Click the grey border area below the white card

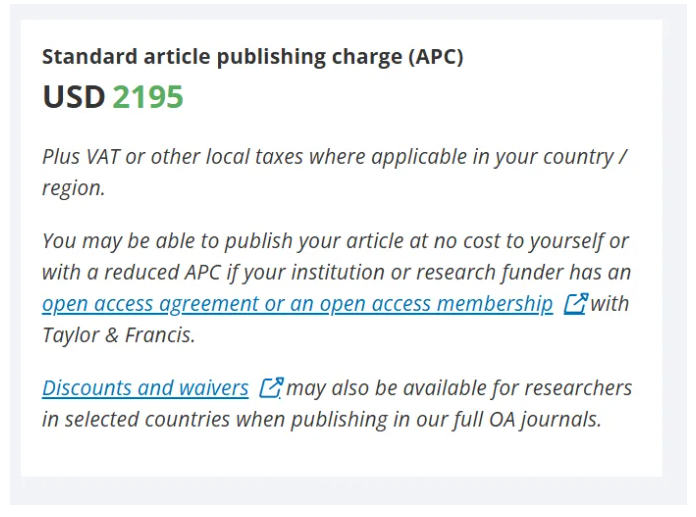[x=348, y=491]
